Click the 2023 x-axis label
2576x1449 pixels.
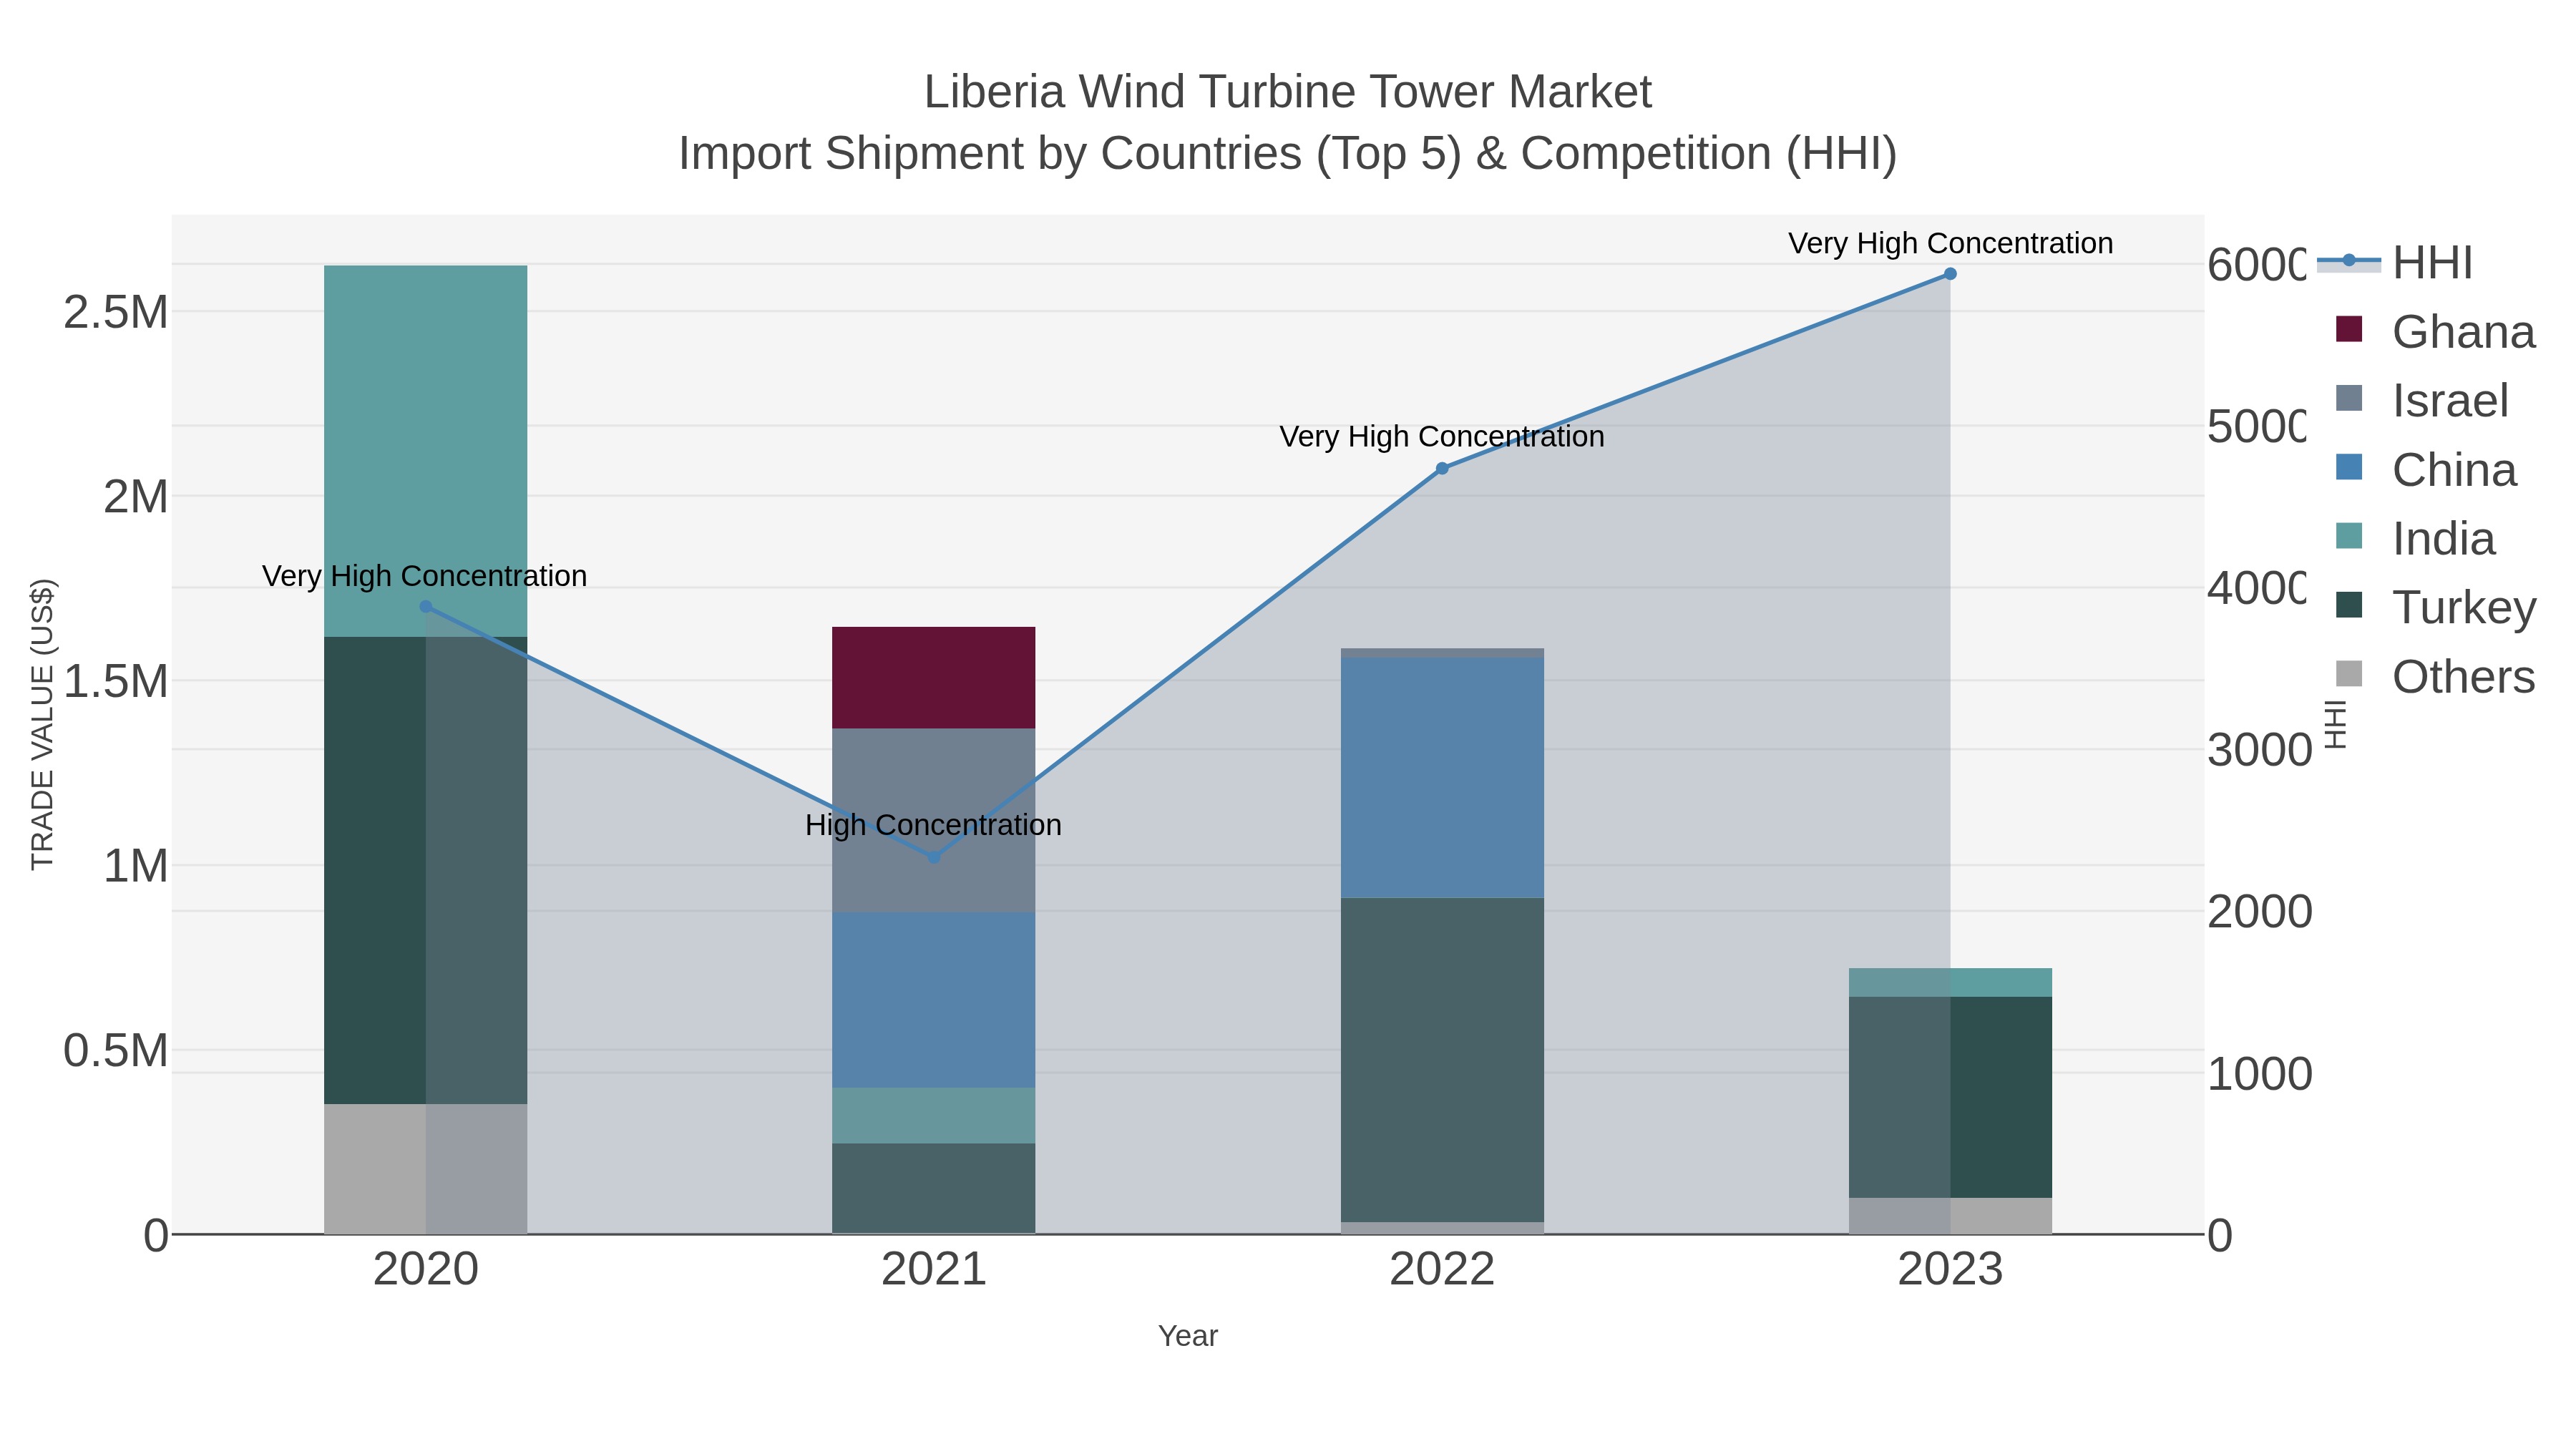[x=1950, y=1270]
